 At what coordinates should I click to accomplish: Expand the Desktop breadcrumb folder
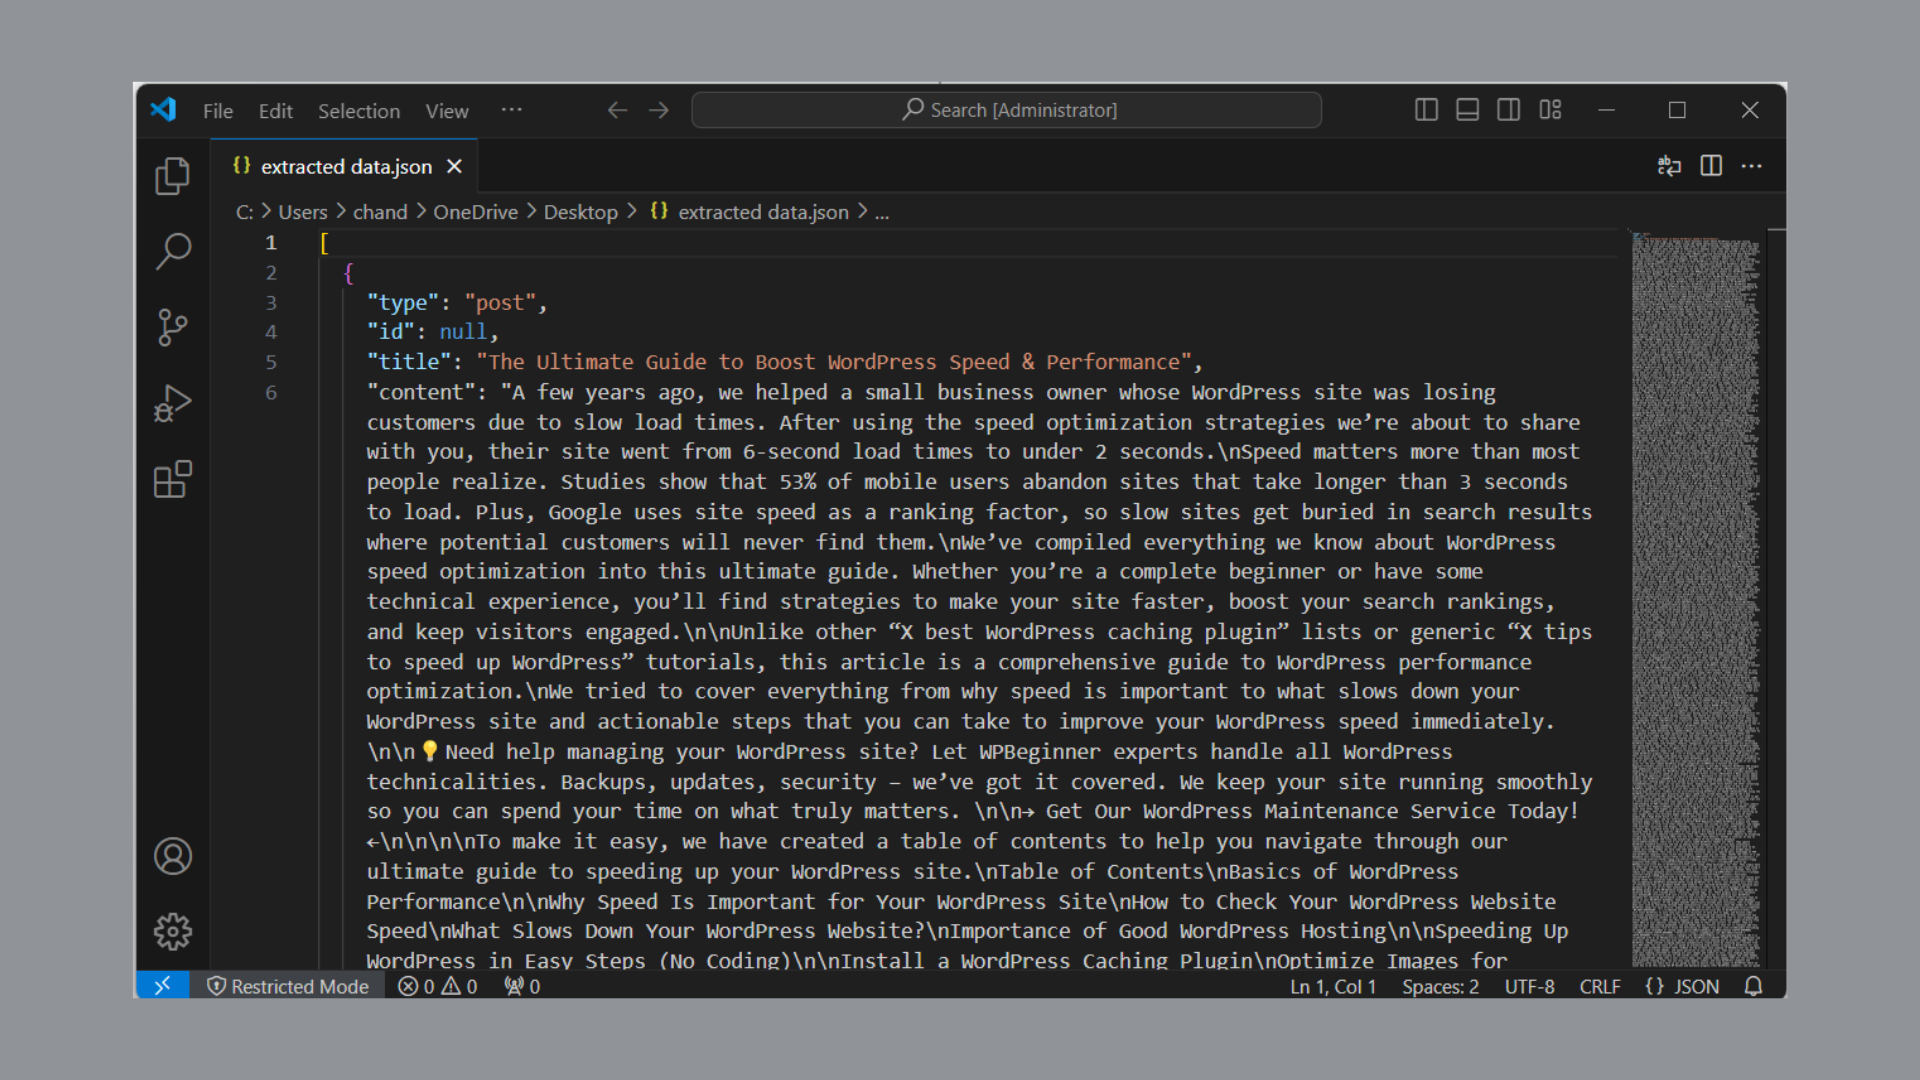580,212
